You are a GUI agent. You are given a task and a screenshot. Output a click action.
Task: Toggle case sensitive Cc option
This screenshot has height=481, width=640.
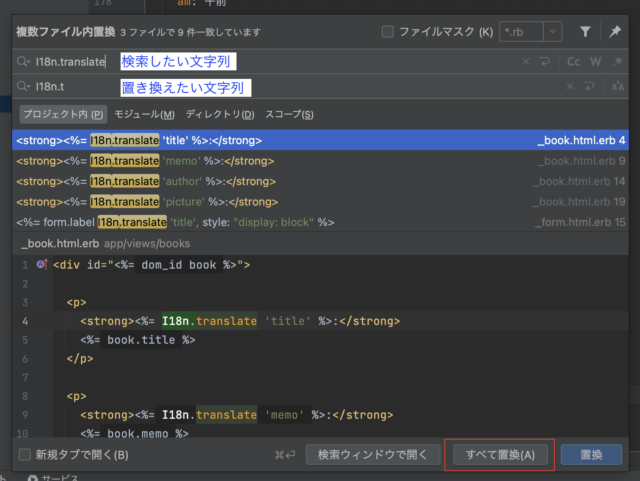pos(573,62)
